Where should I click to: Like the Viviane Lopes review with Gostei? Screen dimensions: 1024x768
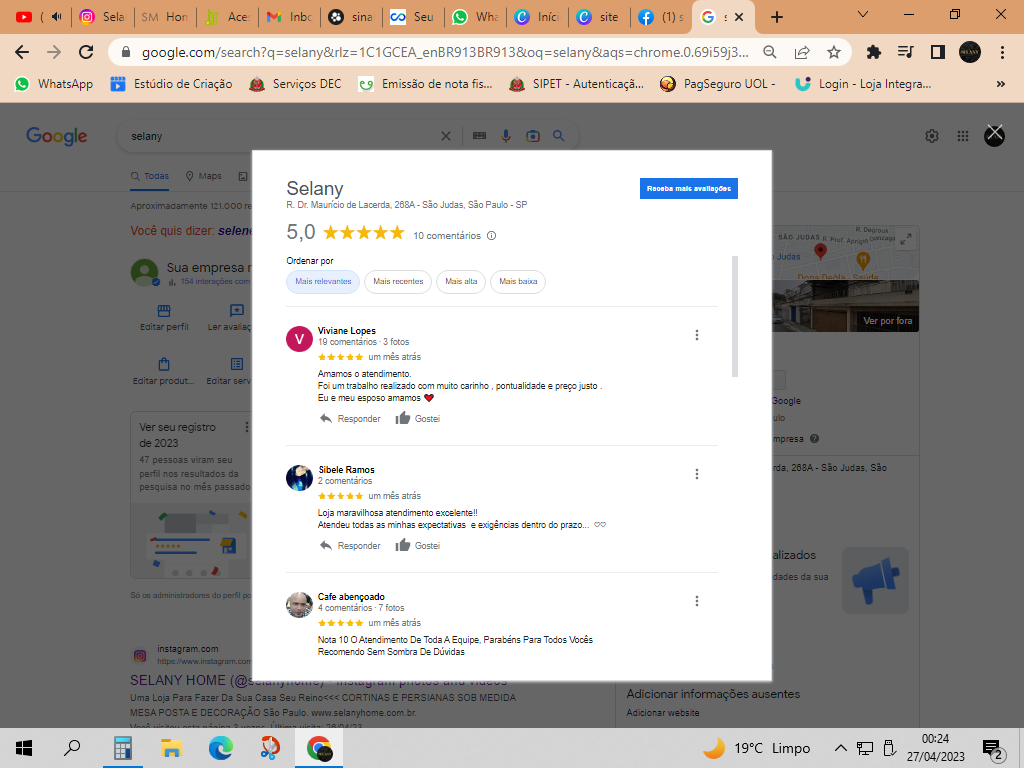click(x=418, y=419)
